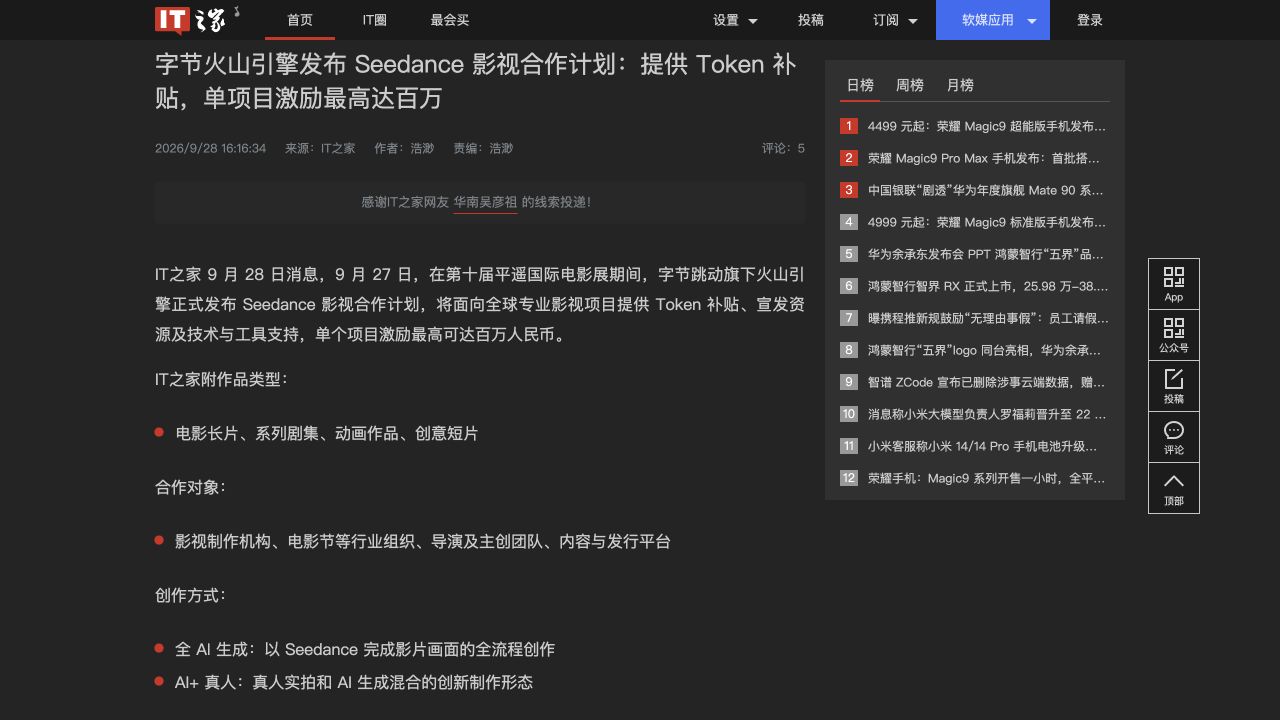1280x720 pixels.
Task: Click the bullet 全 AI 生成
Action: (x=365, y=649)
